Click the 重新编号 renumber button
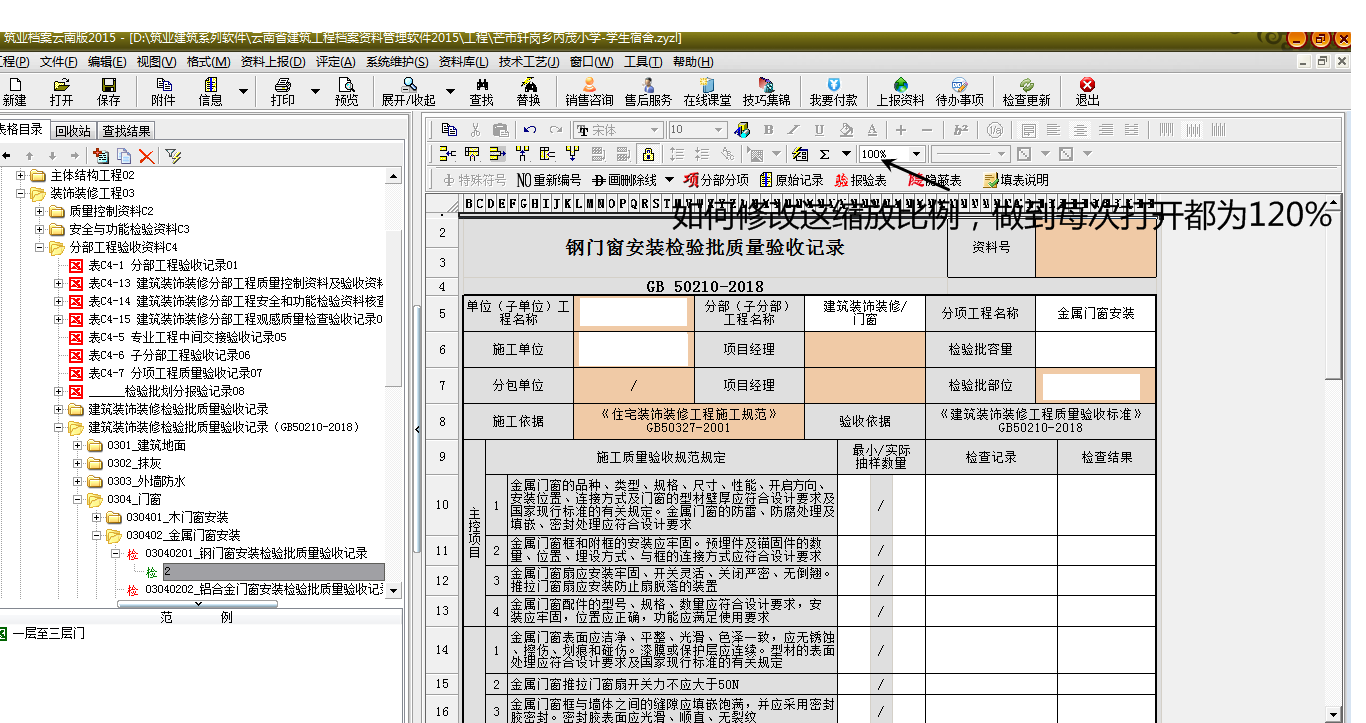This screenshot has height=723, width=1366. pos(548,180)
